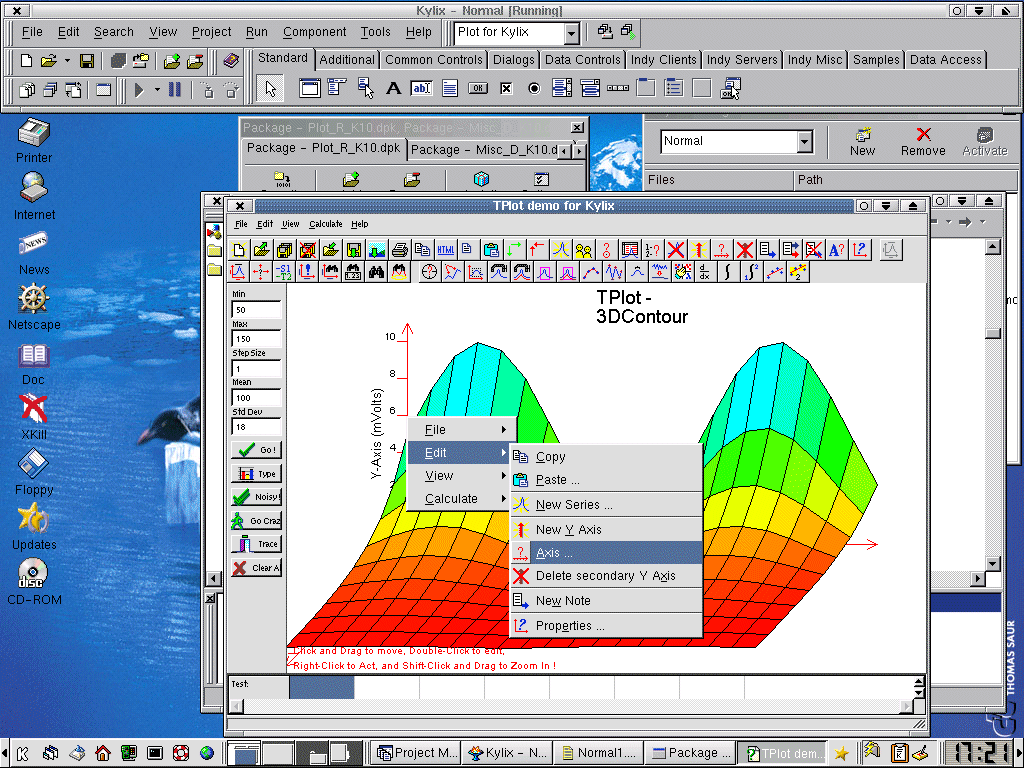This screenshot has width=1024, height=768.
Task: Click the Remove button in Project Manager
Action: point(922,141)
